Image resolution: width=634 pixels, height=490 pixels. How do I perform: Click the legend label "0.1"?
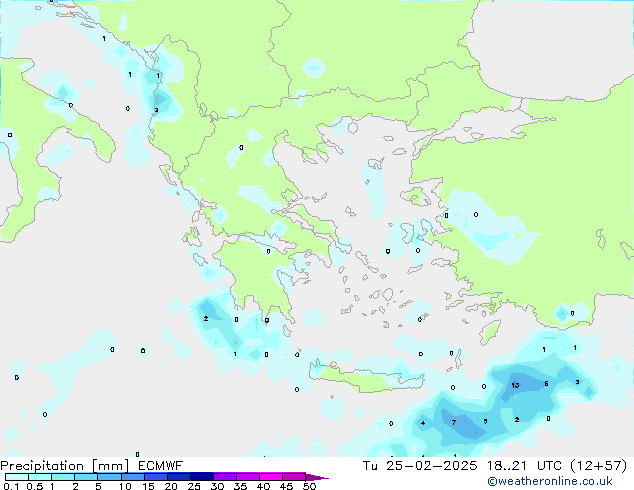click(11, 486)
